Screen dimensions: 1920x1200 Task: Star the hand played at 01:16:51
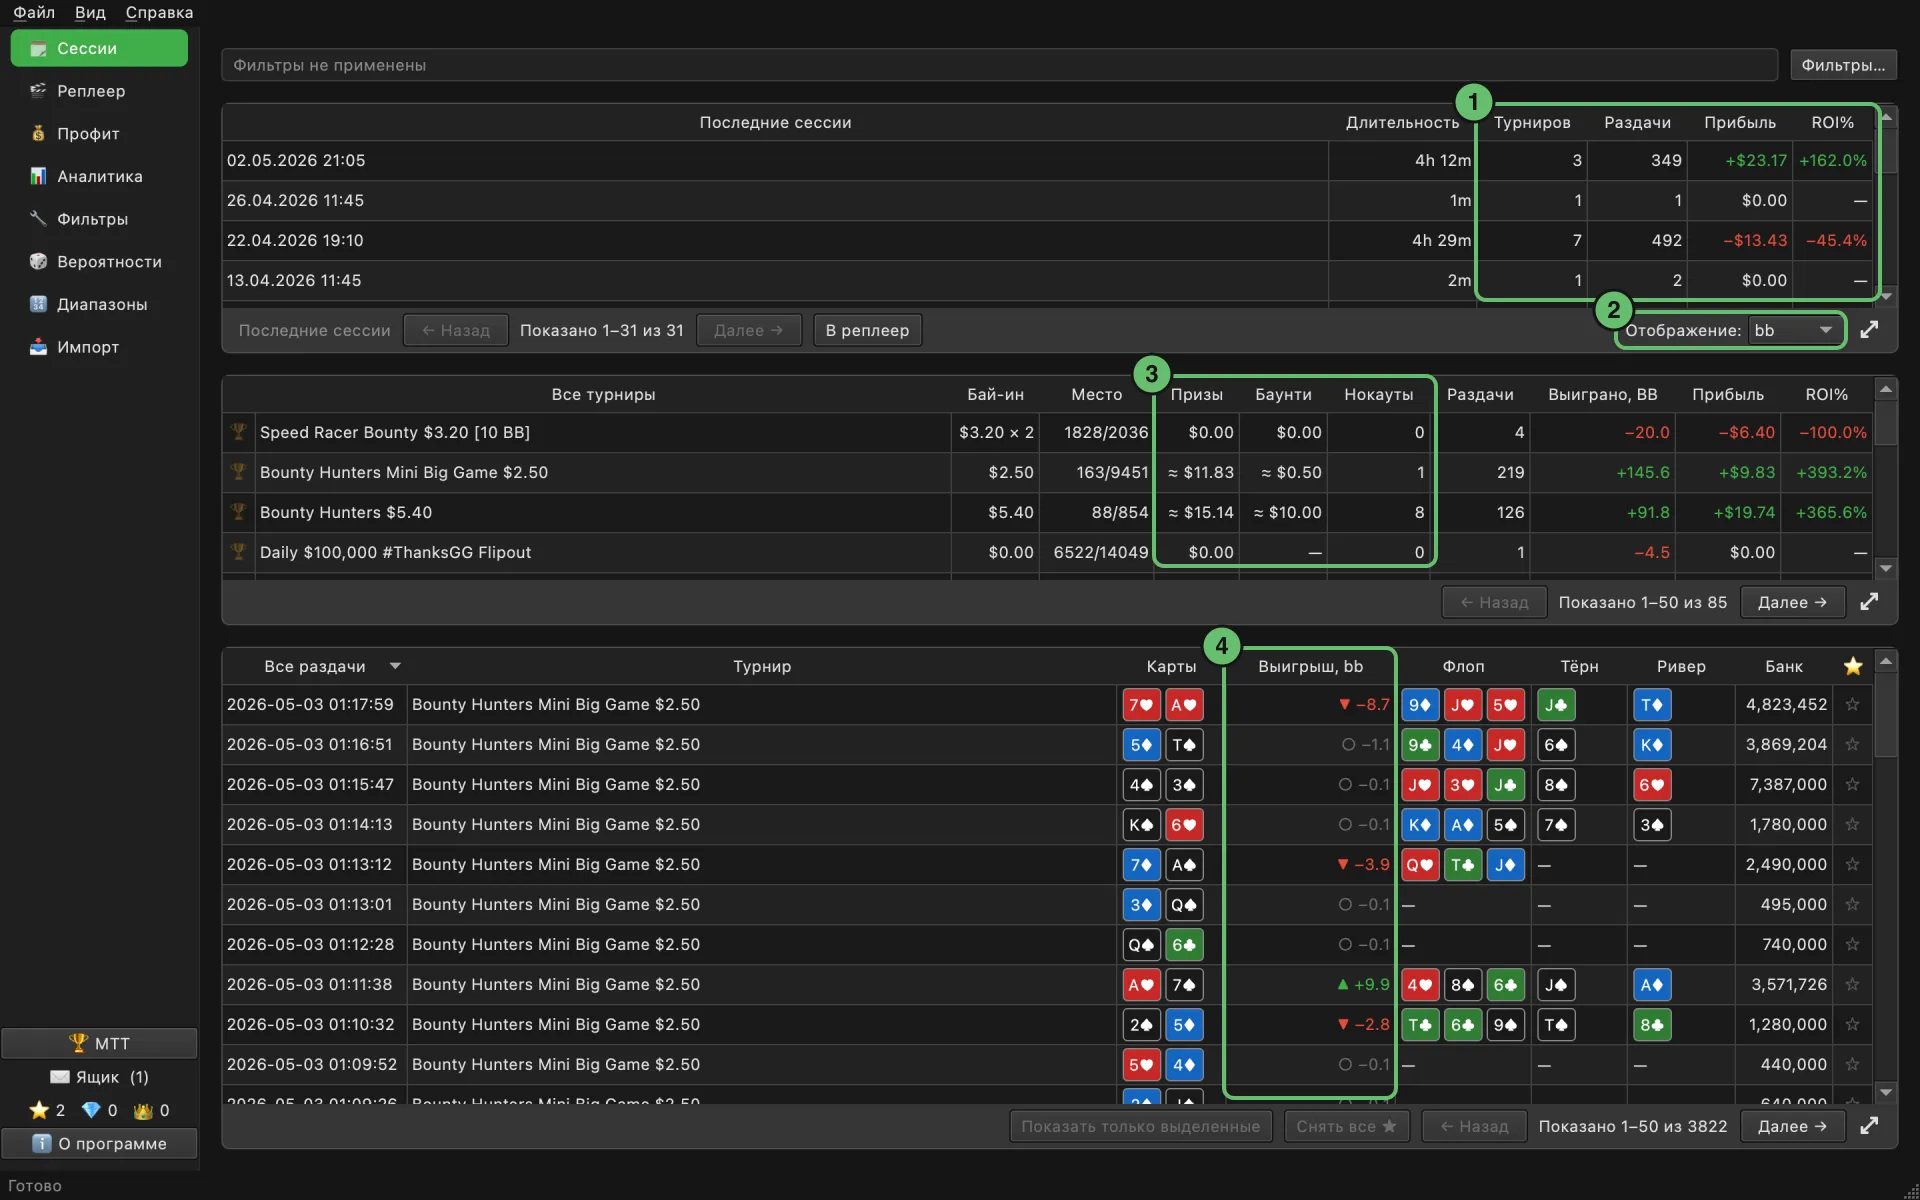[1852, 745]
